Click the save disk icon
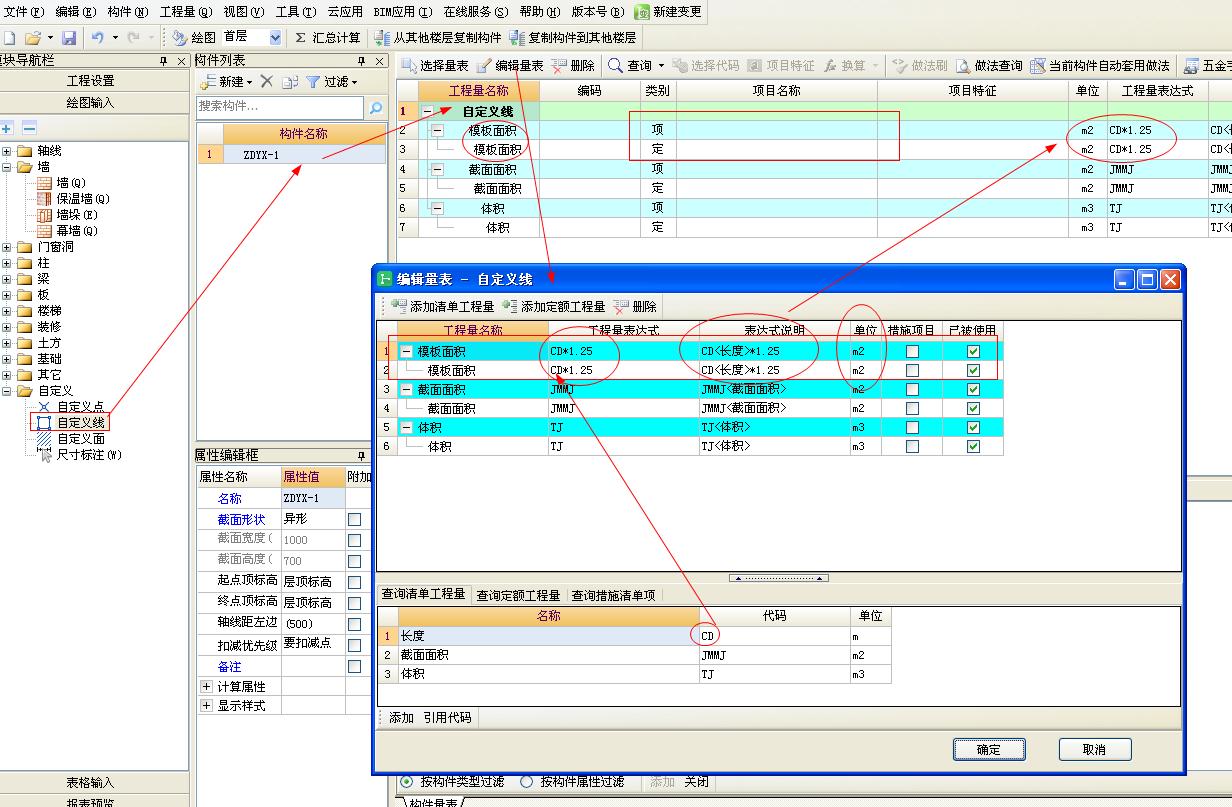The image size is (1232, 807). (x=69, y=38)
